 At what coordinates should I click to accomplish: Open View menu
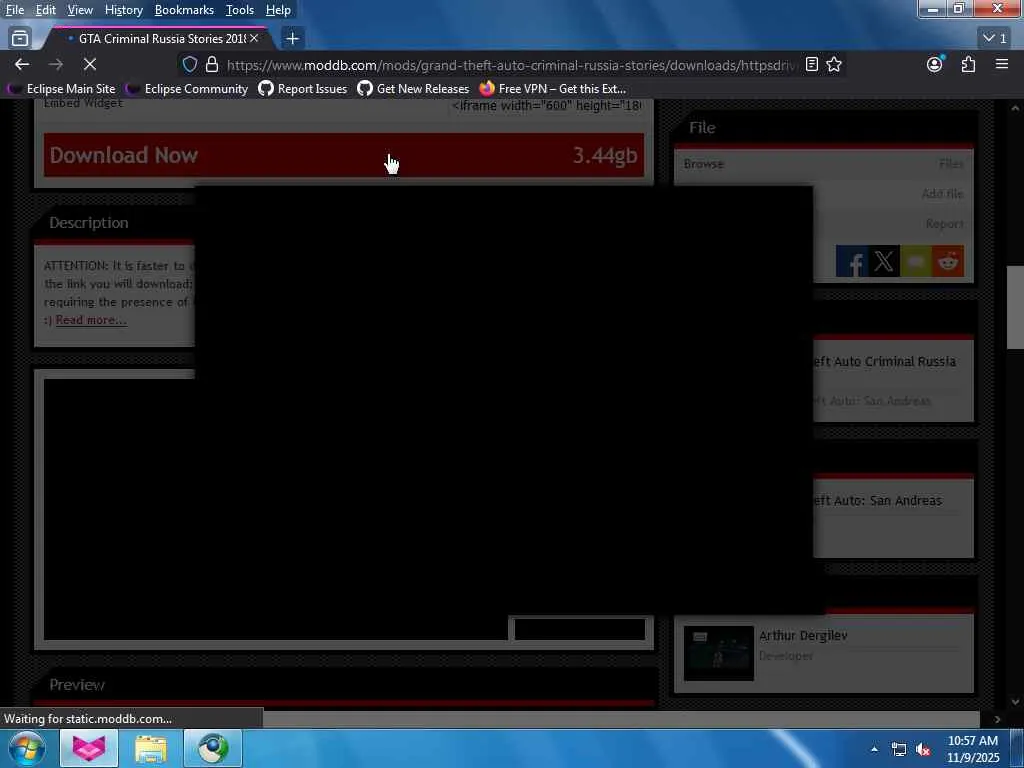pyautogui.click(x=80, y=10)
